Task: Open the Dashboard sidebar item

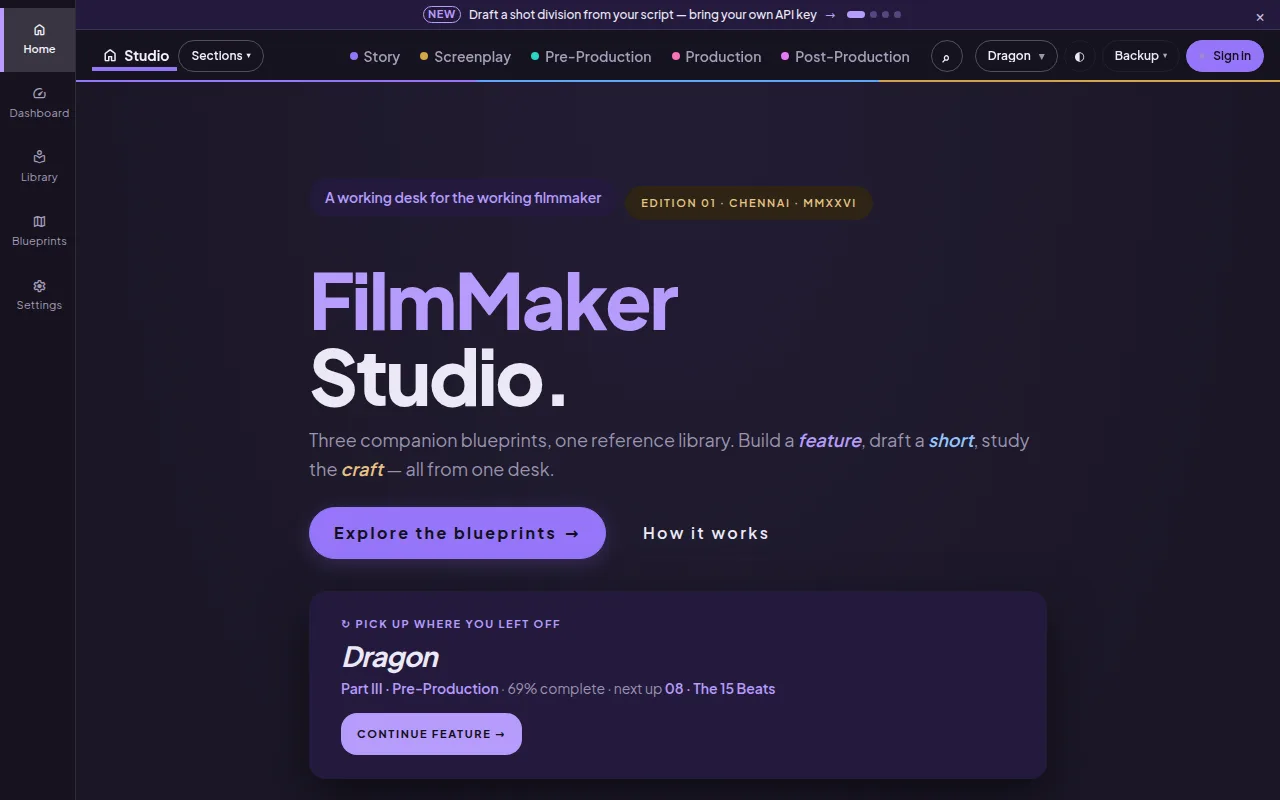Action: click(39, 103)
